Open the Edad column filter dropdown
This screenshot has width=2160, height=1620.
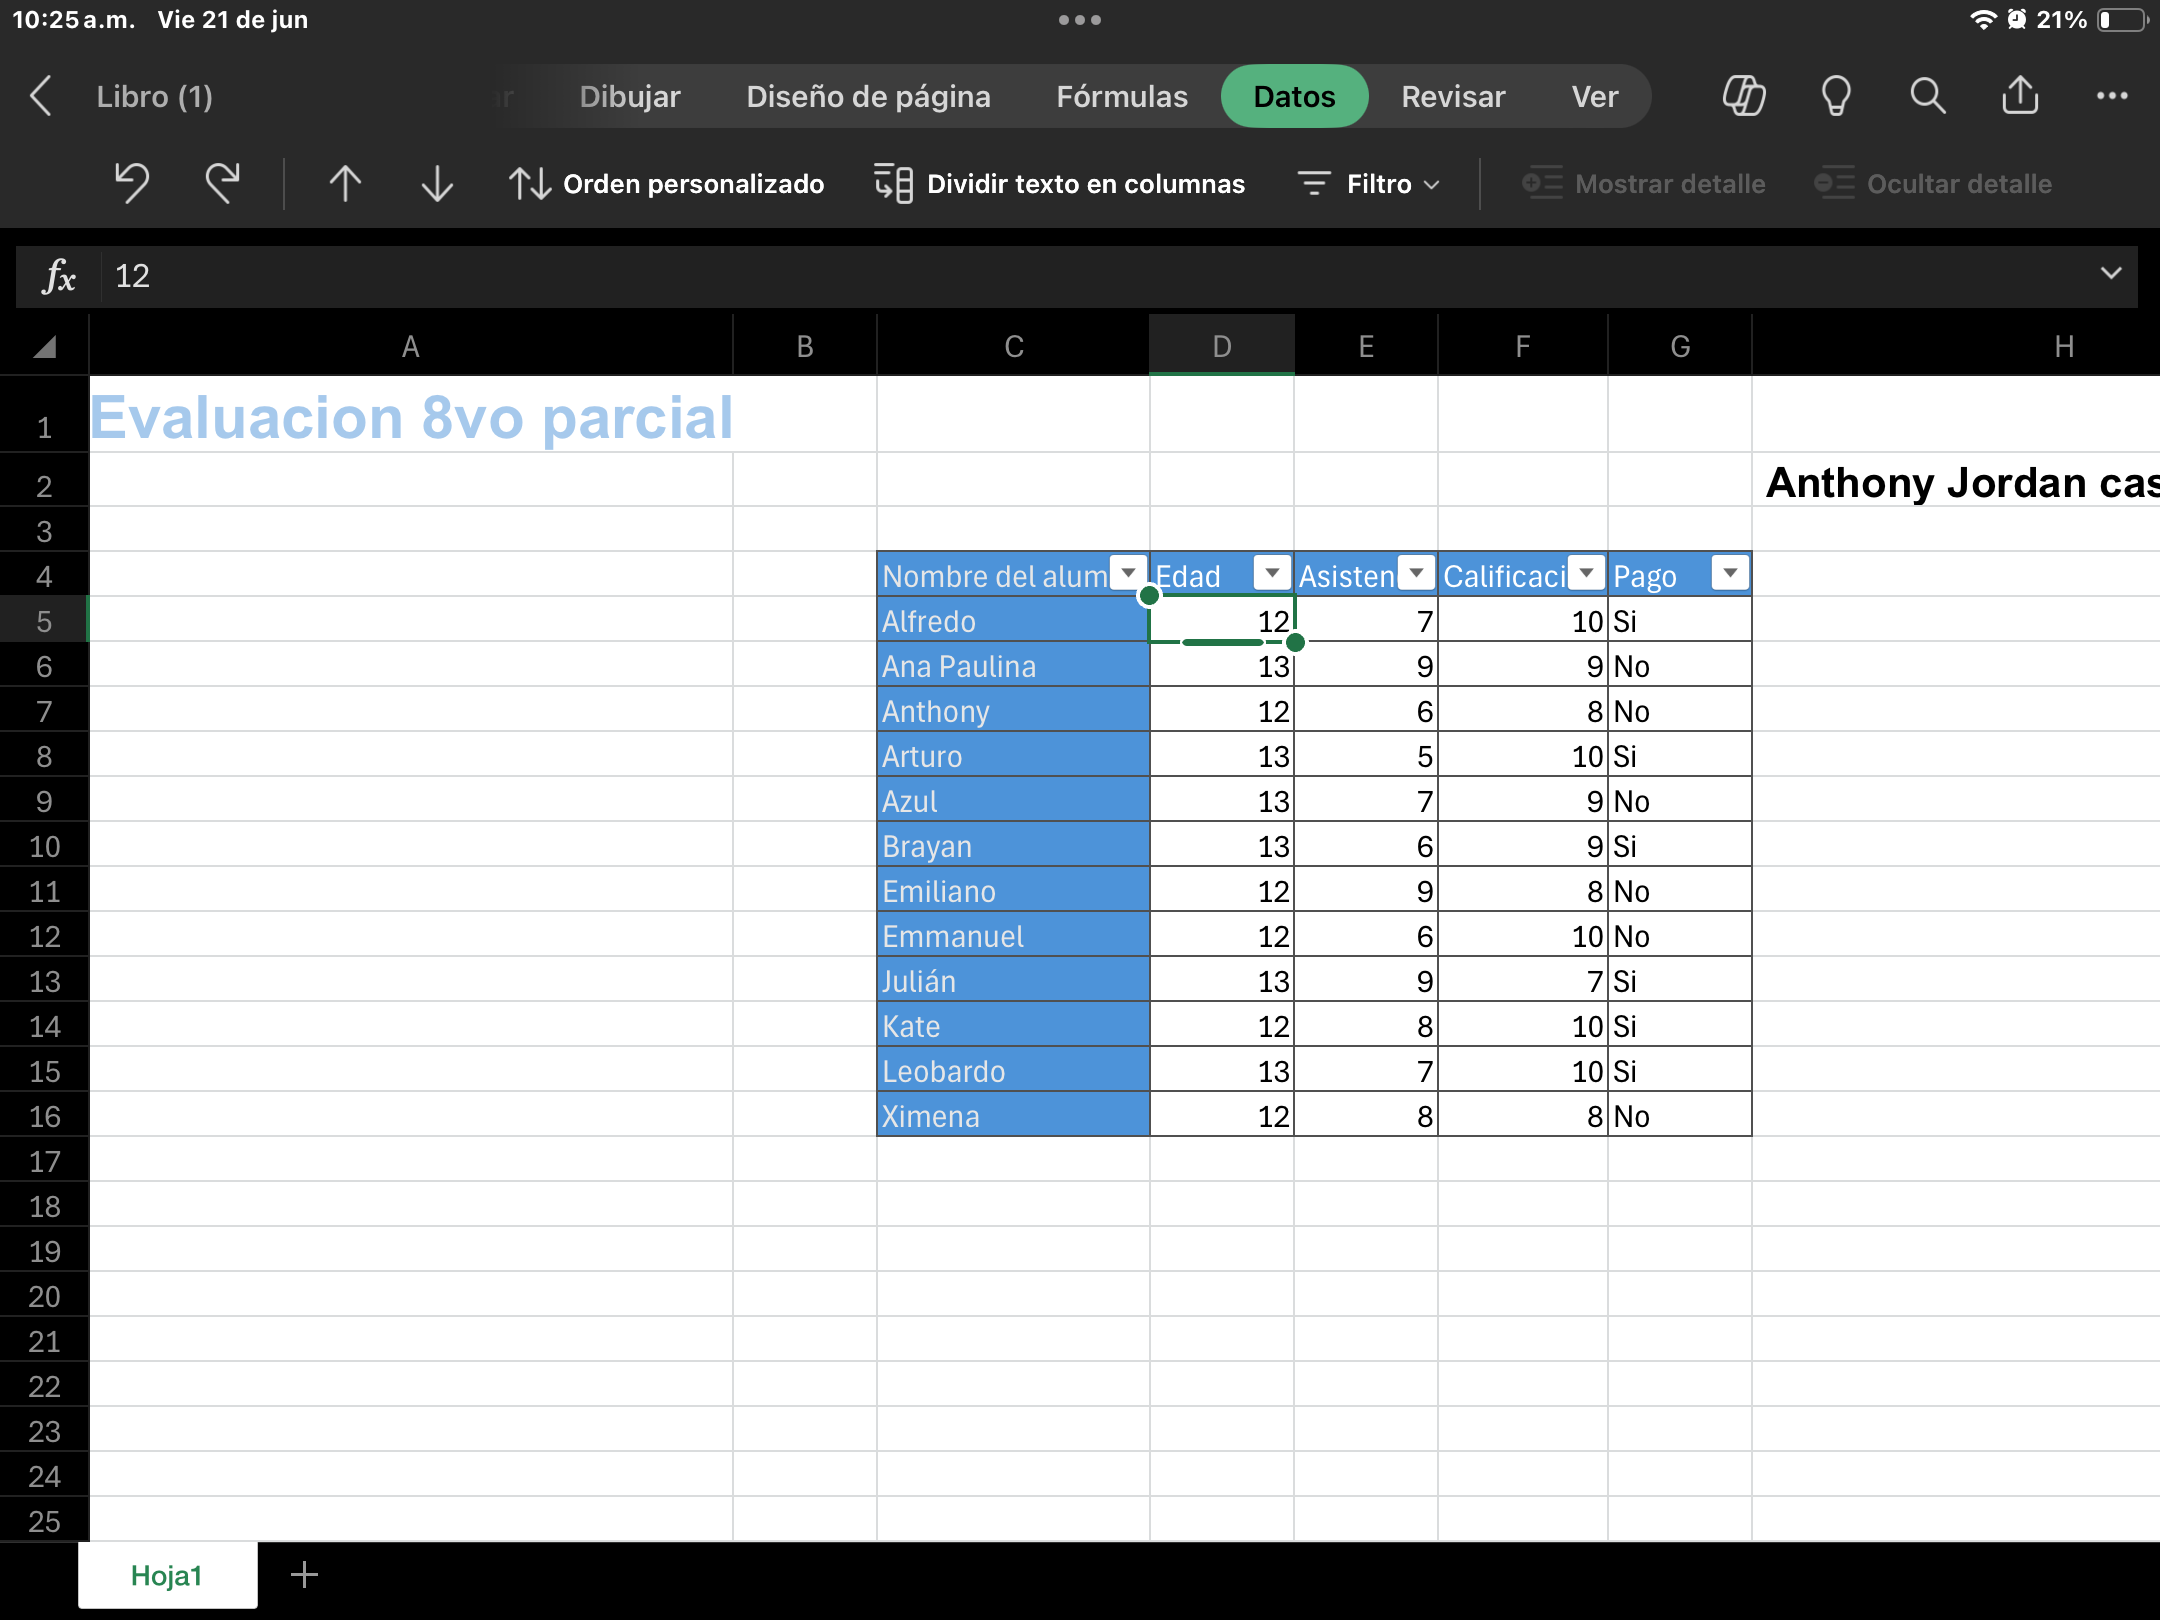(1272, 573)
